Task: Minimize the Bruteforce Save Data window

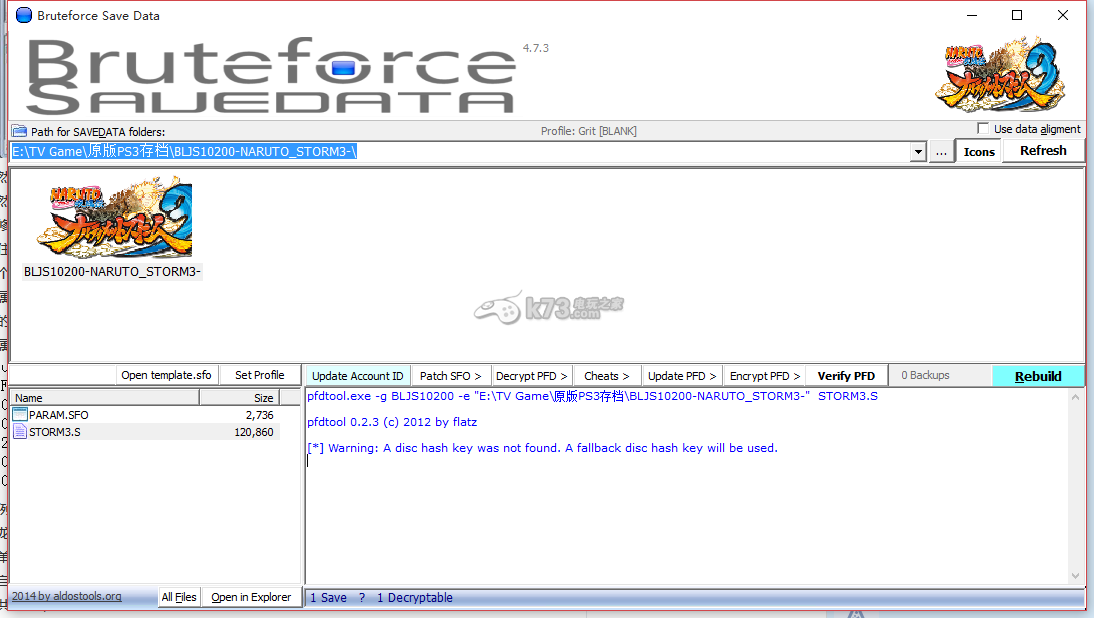Action: pyautogui.click(x=972, y=15)
